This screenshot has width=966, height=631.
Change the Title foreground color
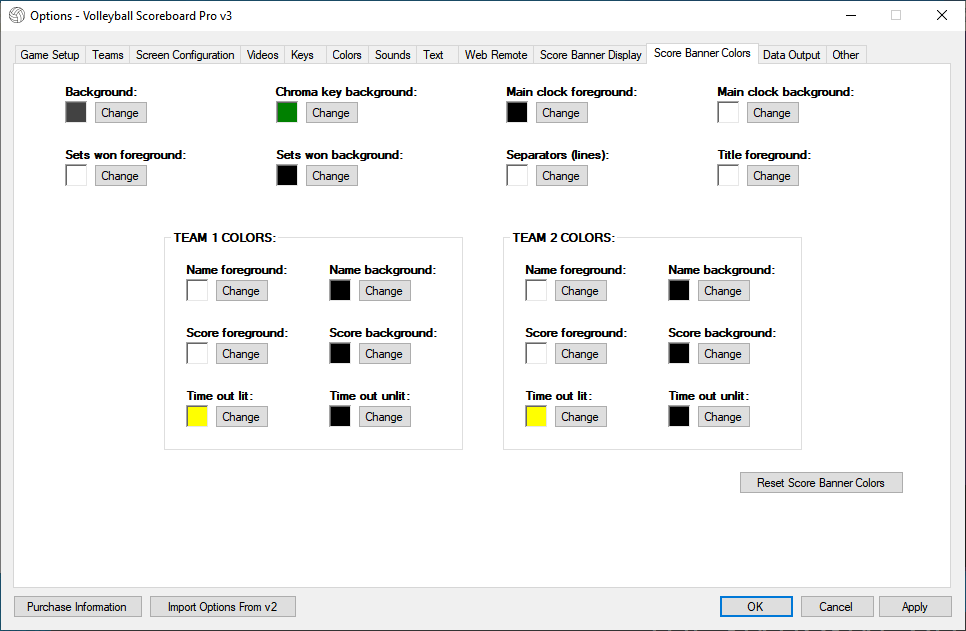coord(771,176)
